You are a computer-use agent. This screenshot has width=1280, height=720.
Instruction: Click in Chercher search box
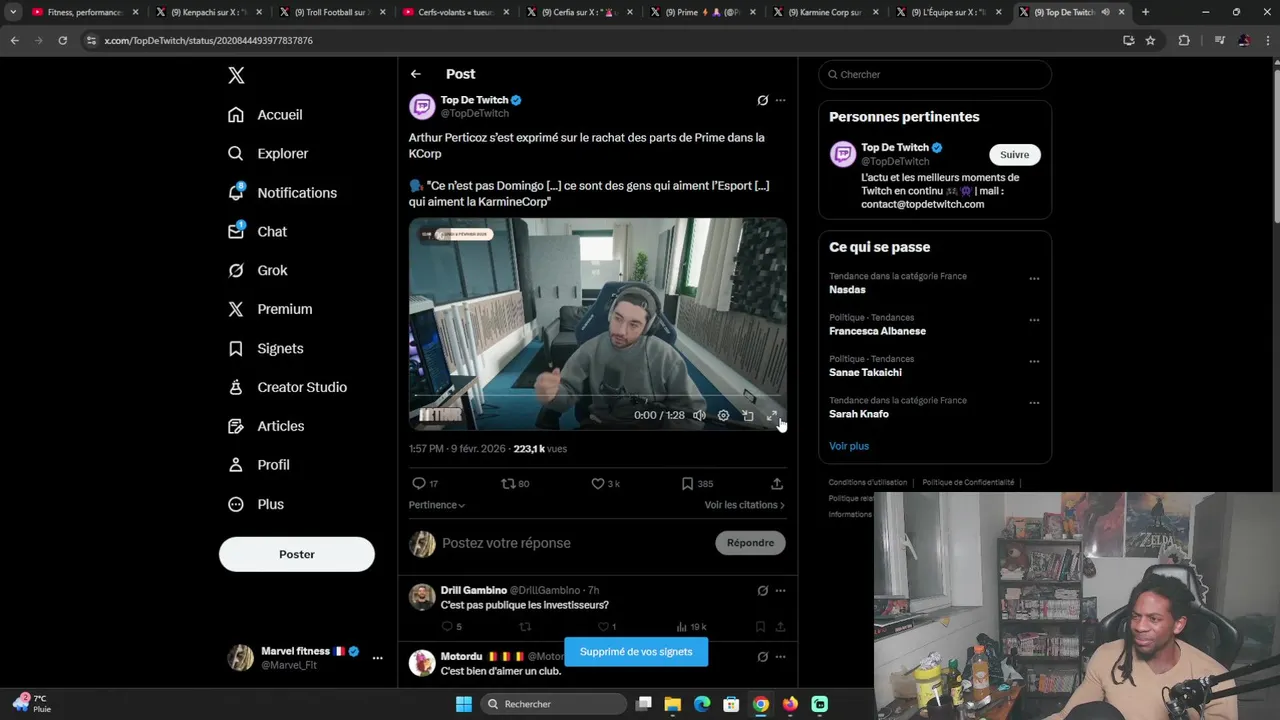(935, 75)
